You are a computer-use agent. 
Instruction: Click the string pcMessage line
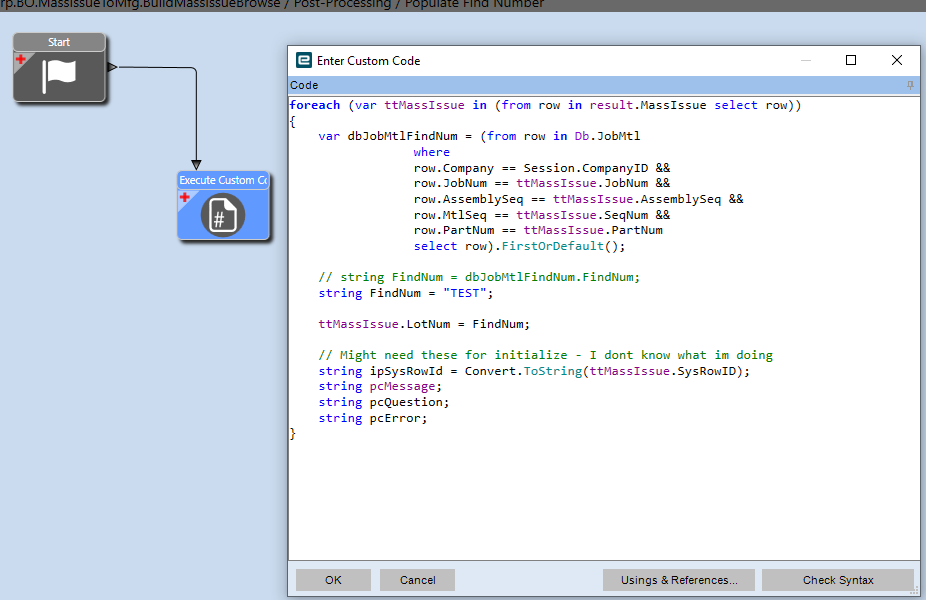pyautogui.click(x=380, y=386)
